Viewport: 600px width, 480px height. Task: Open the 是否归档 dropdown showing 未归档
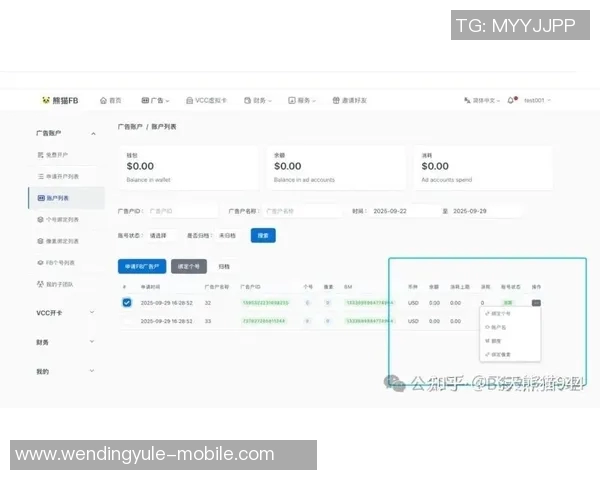click(229, 235)
